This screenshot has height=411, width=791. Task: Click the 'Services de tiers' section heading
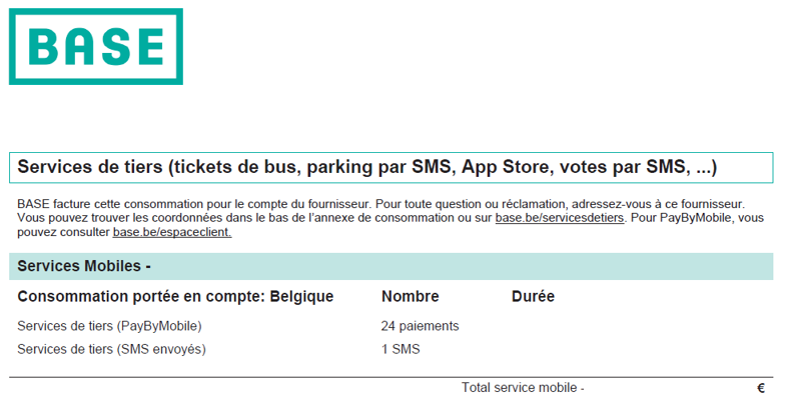[x=368, y=167]
